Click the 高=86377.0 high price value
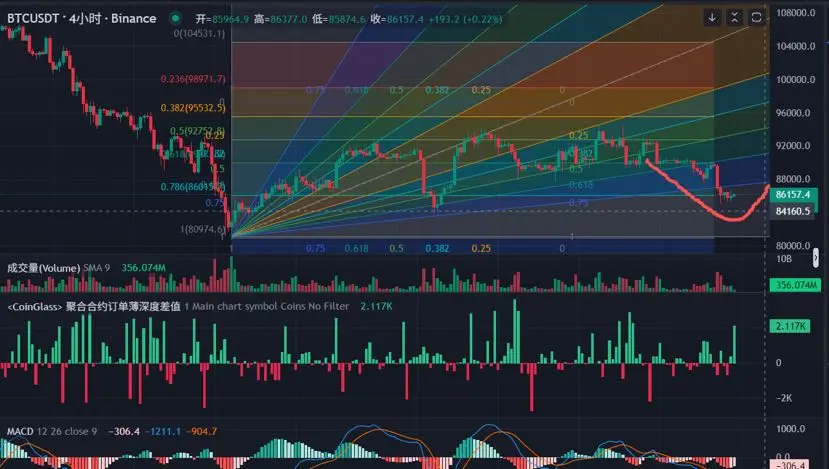Screen dimensions: 829x469 (x=280, y=19)
